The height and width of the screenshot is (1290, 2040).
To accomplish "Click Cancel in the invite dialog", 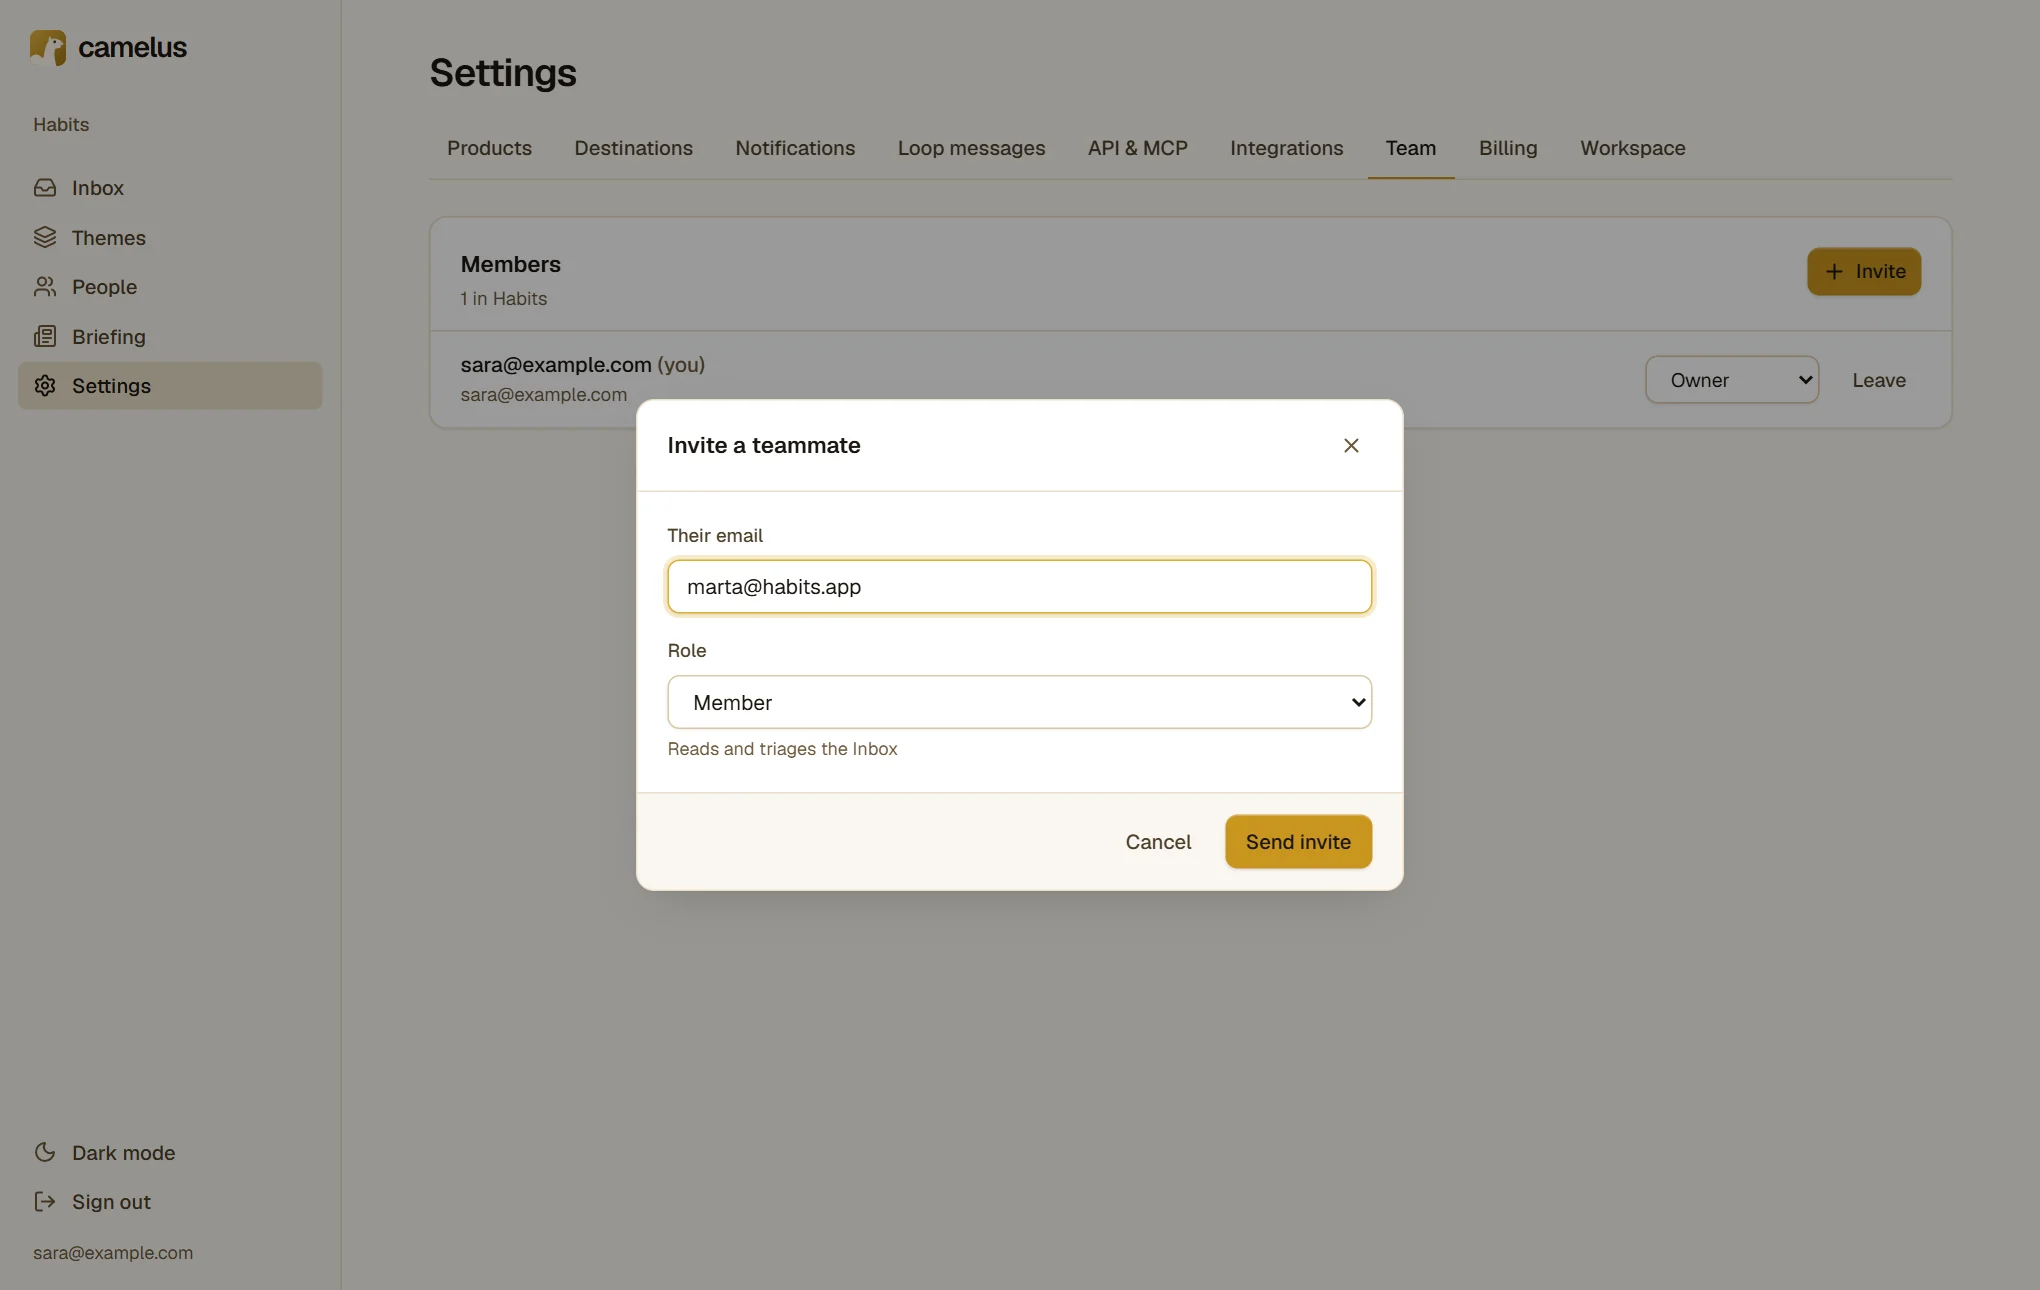I will (1158, 842).
